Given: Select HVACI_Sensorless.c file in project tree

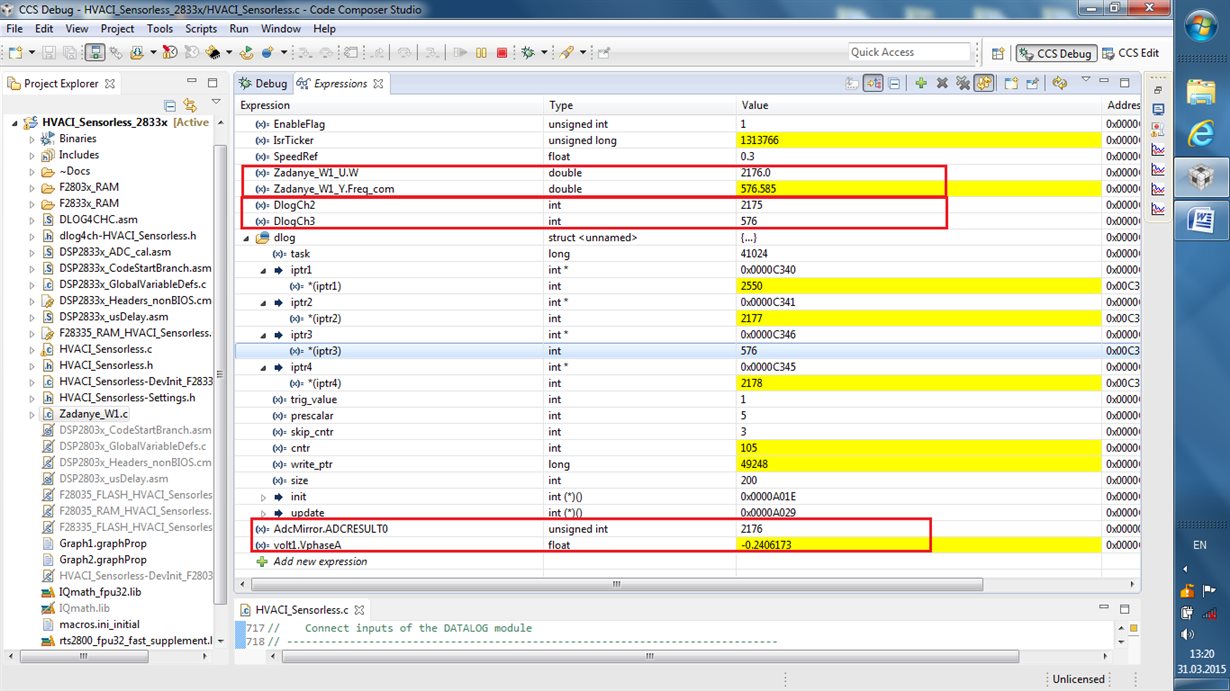Looking at the screenshot, I should (105, 349).
